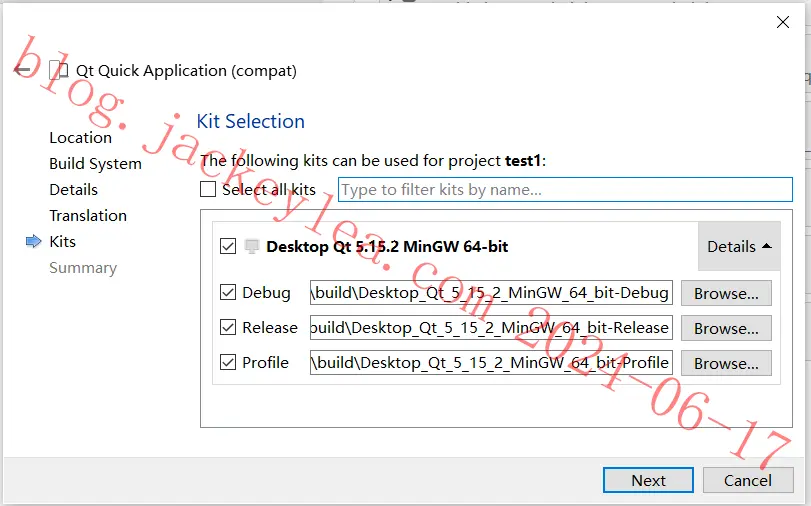This screenshot has height=506, width=811.
Task: Uncheck the Profile build configuration
Action: [x=228, y=362]
